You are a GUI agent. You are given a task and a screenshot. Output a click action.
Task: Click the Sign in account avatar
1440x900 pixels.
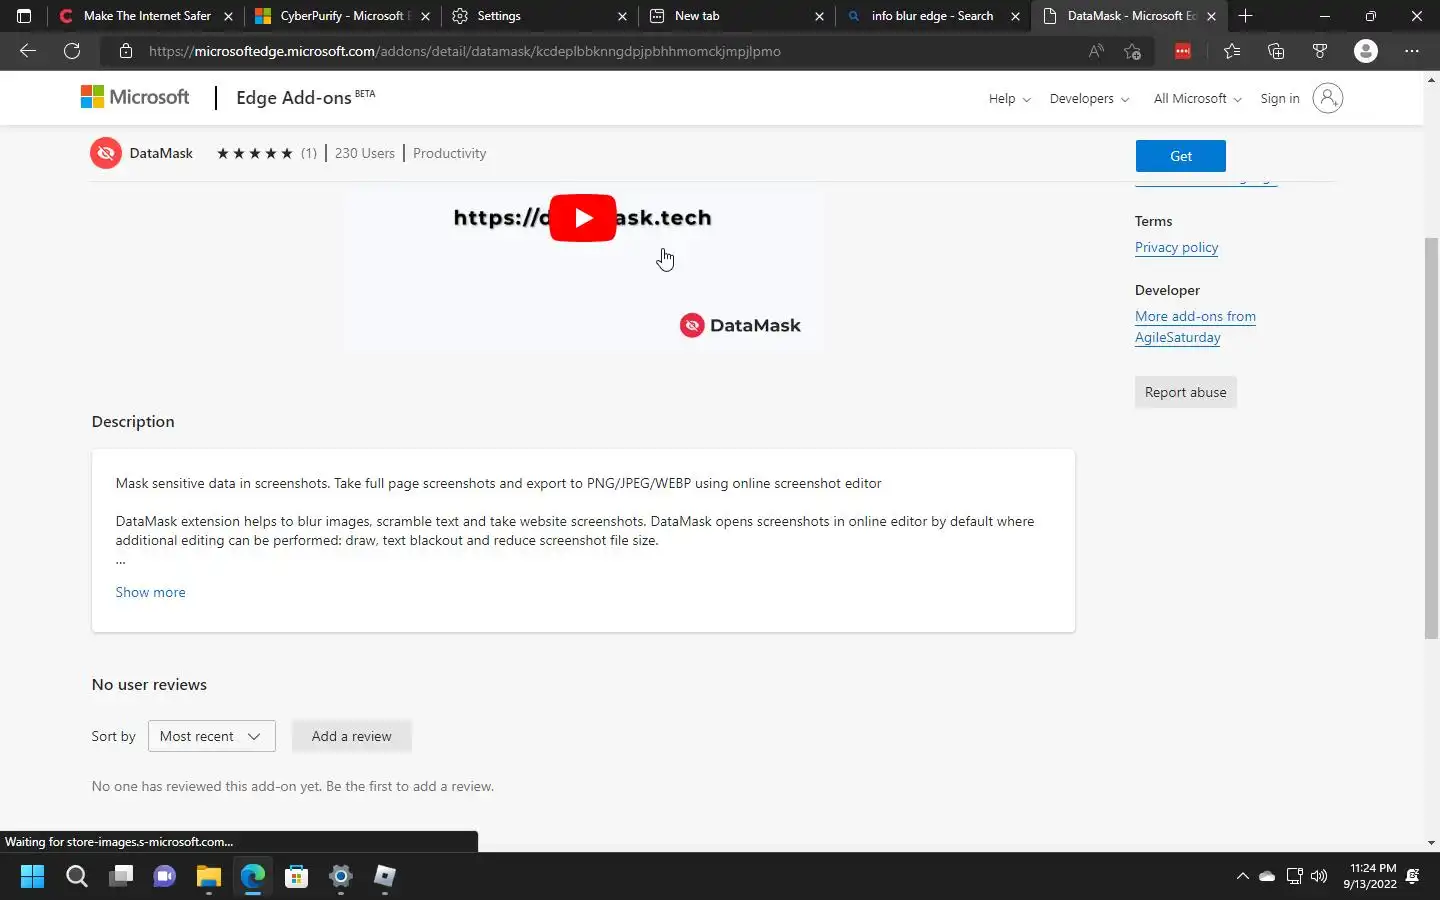1327,98
